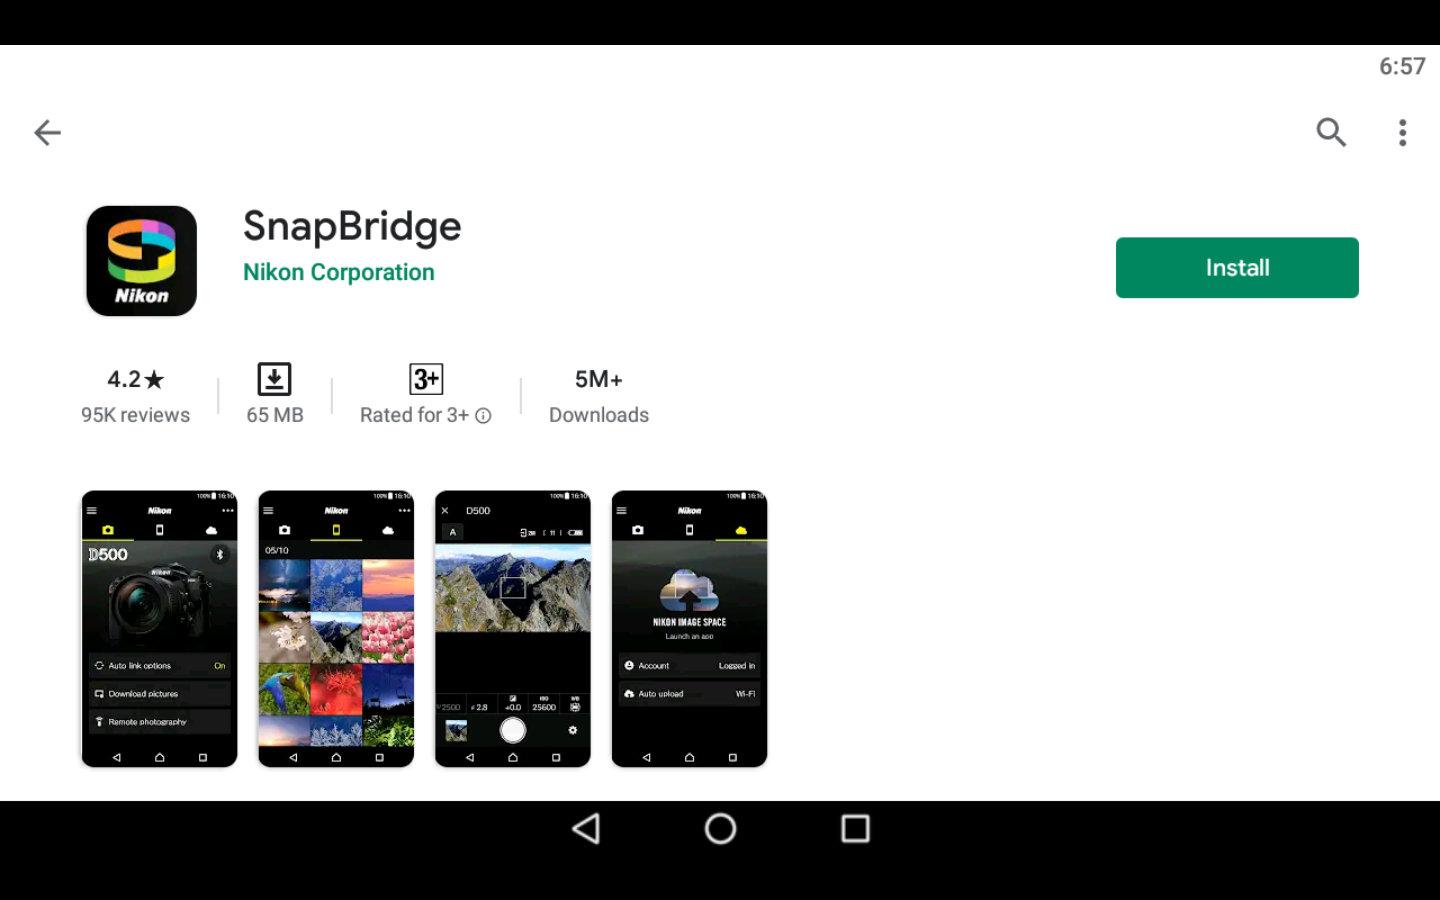Open the D500 camera screenshot
Image resolution: width=1440 pixels, height=900 pixels.
click(x=159, y=629)
